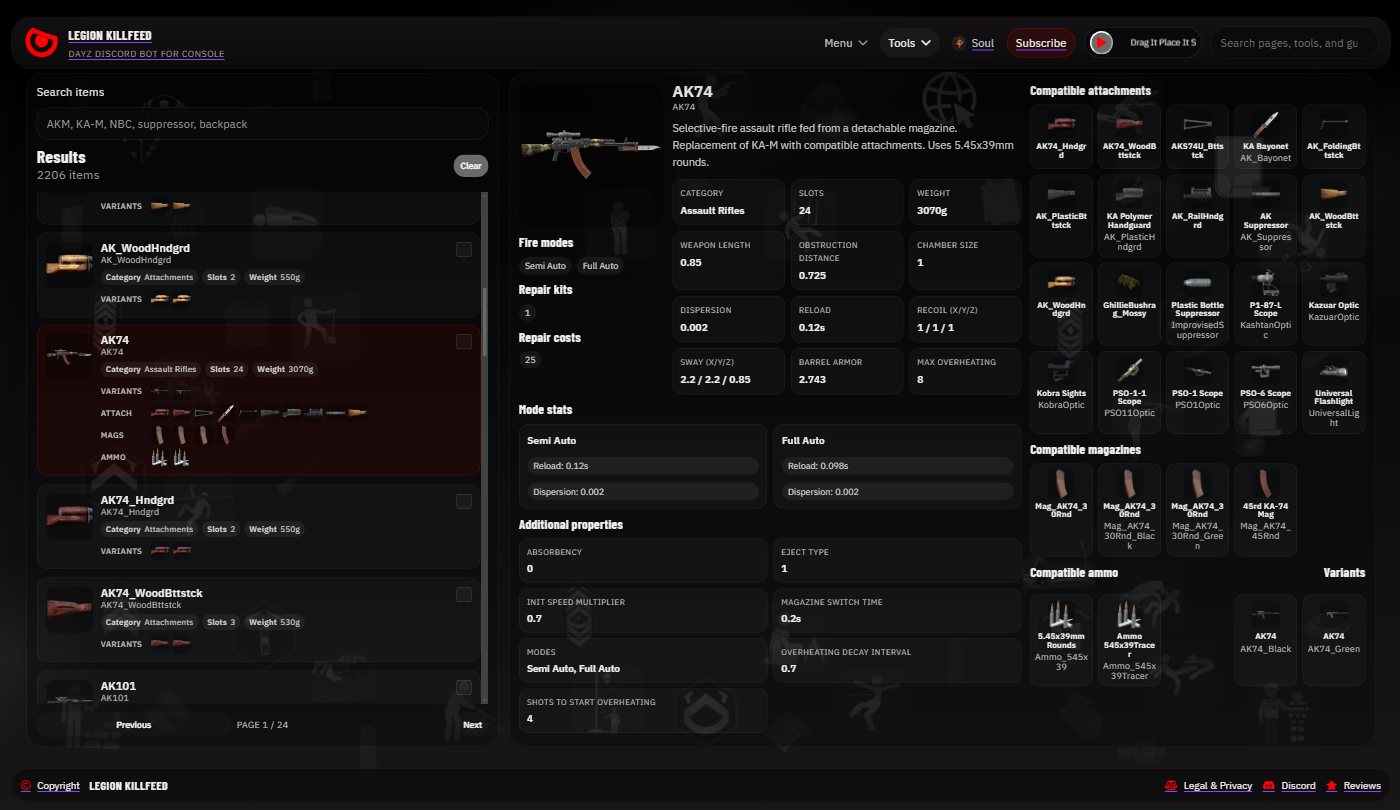This screenshot has width=1400, height=810.
Task: Select the AK101 row in results list
Action: tap(259, 687)
